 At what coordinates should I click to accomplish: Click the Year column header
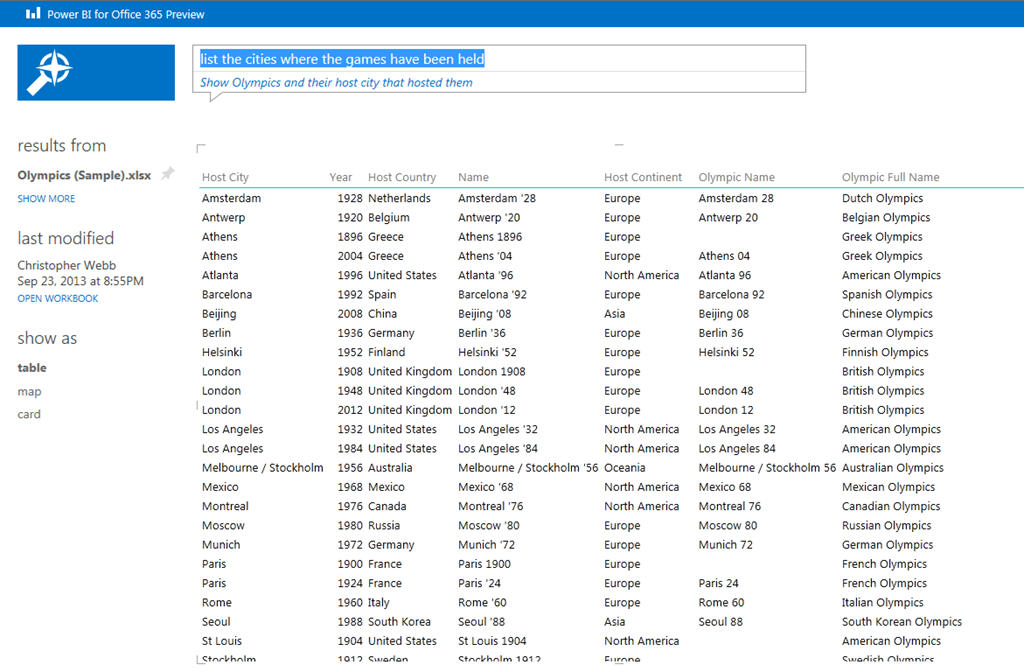[340, 177]
